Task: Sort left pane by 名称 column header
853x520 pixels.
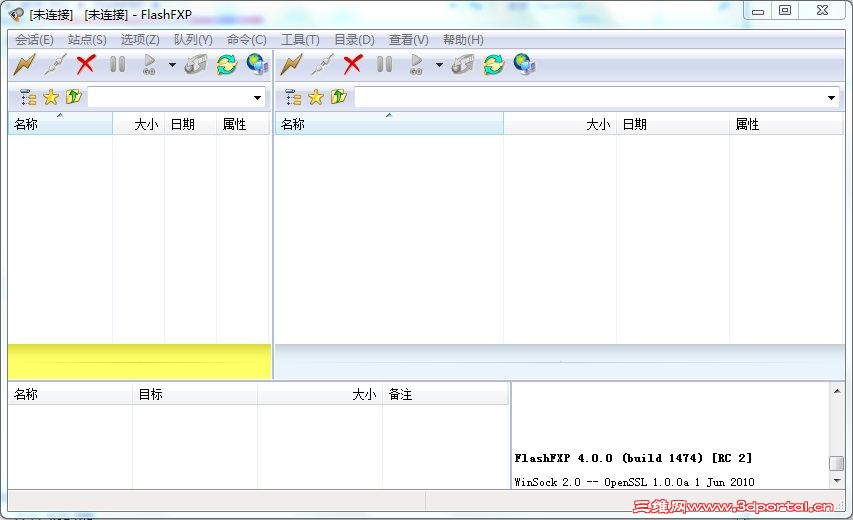Action: 60,124
